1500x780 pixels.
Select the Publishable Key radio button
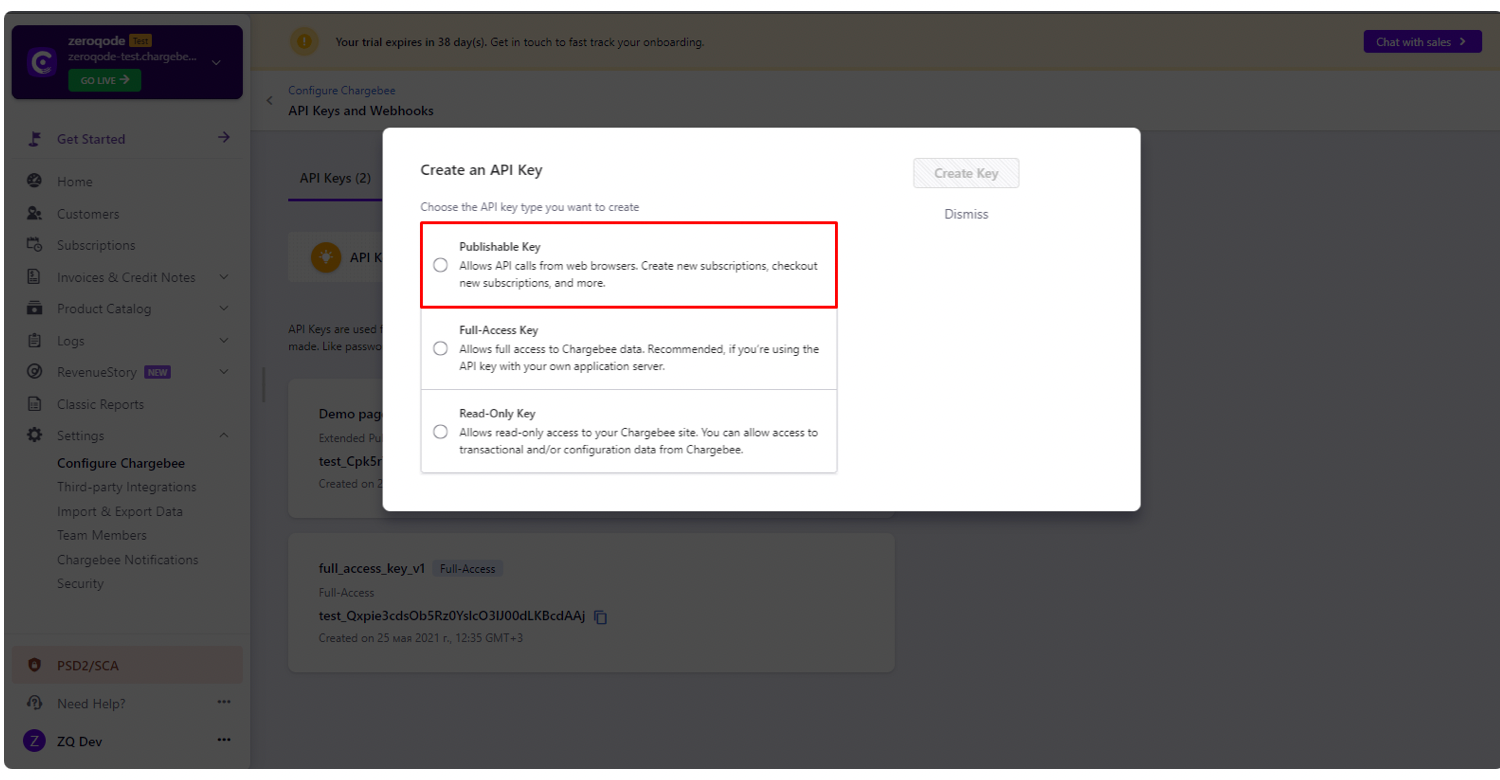pos(440,265)
